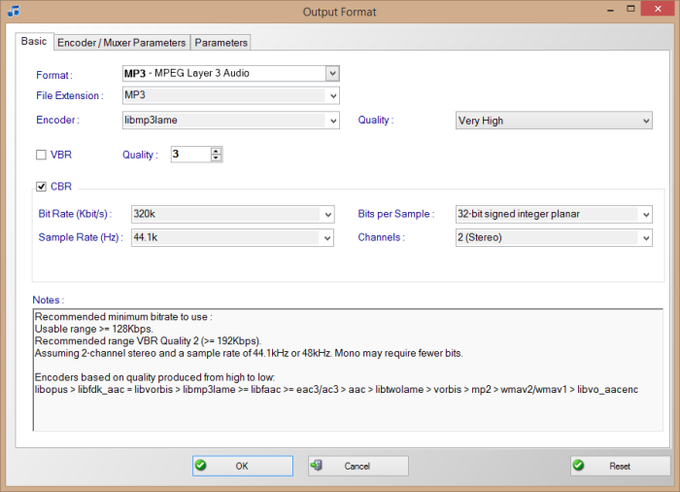Click the green check icon on Reset button

pyautogui.click(x=578, y=466)
